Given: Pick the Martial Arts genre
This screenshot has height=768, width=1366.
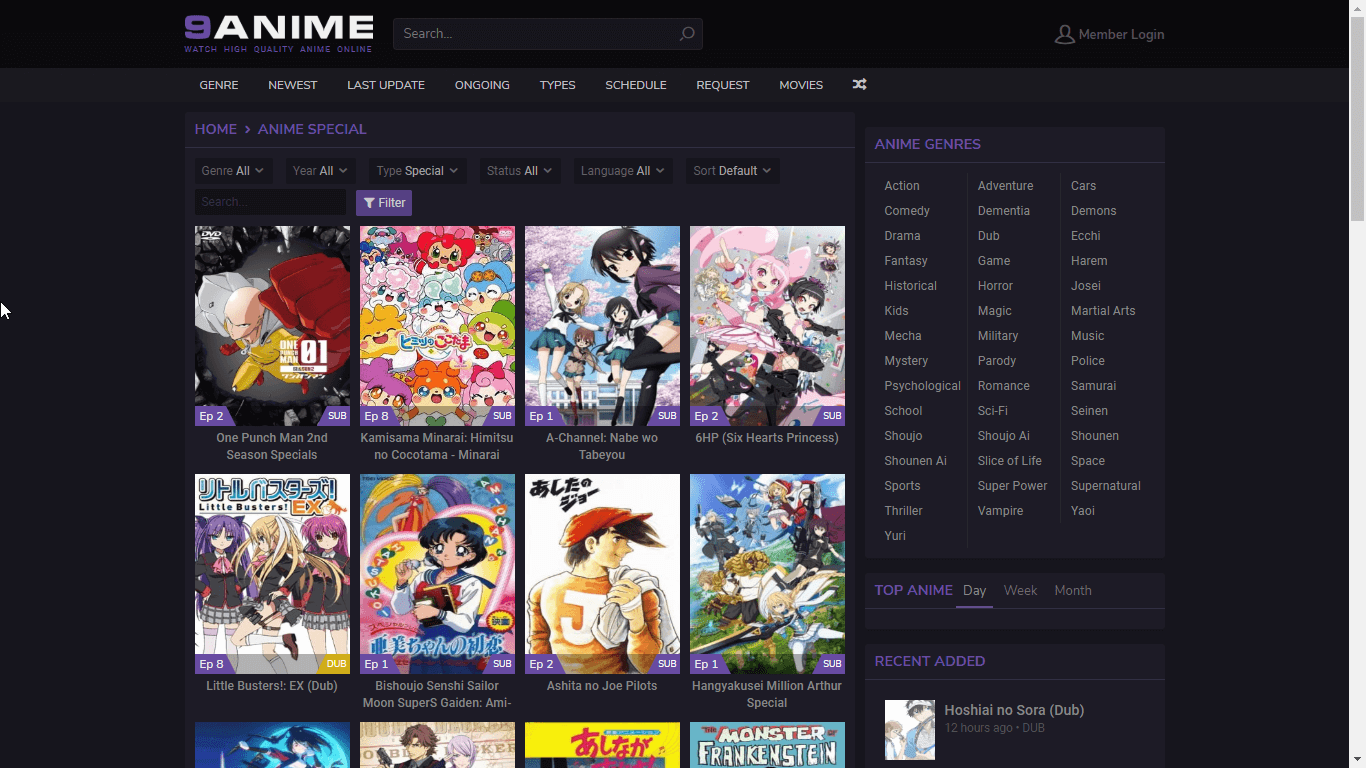Looking at the screenshot, I should pos(1103,311).
